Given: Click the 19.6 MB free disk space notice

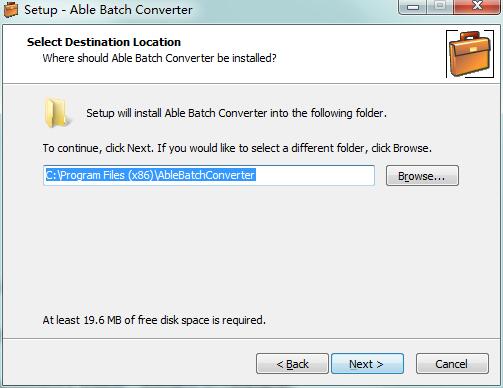Looking at the screenshot, I should click(154, 320).
